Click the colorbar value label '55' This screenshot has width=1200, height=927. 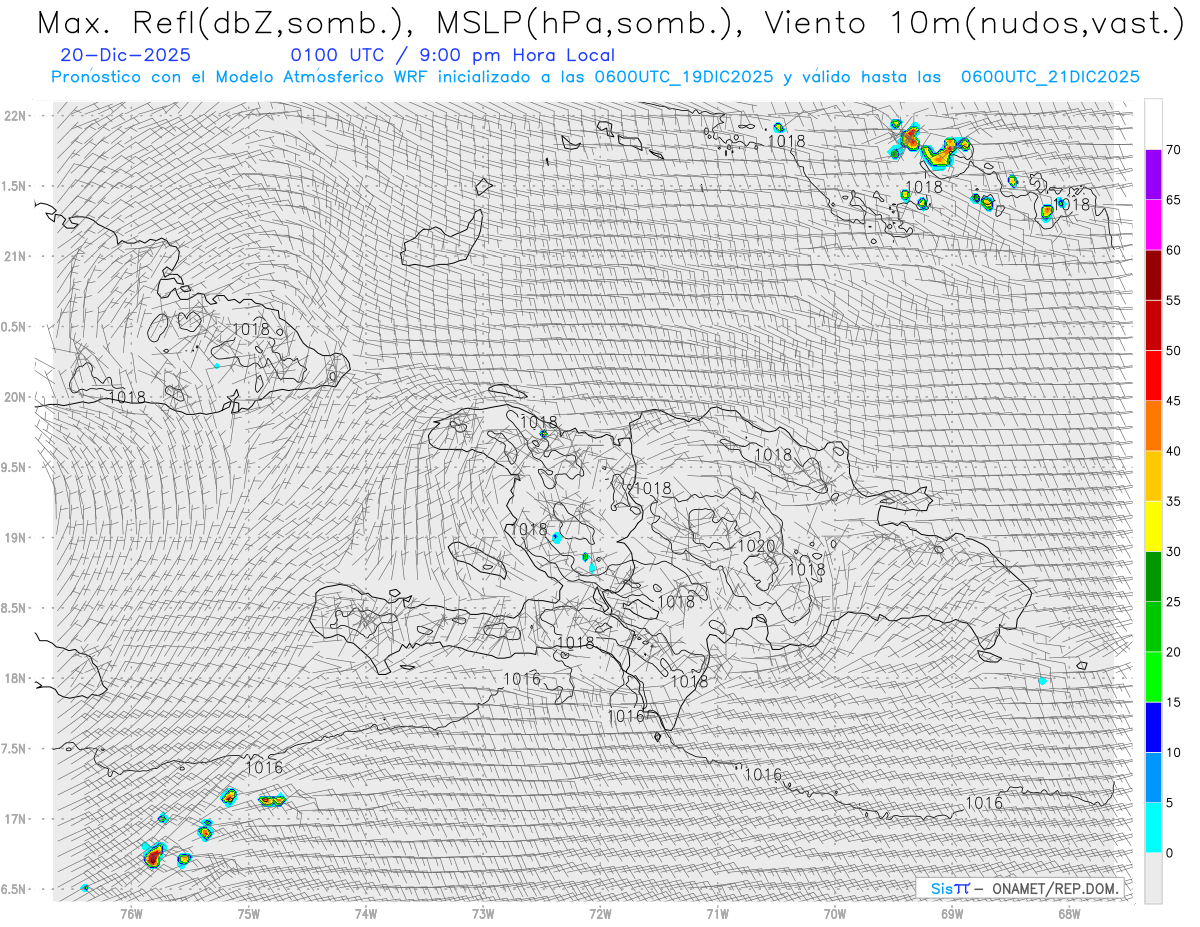coord(1174,300)
